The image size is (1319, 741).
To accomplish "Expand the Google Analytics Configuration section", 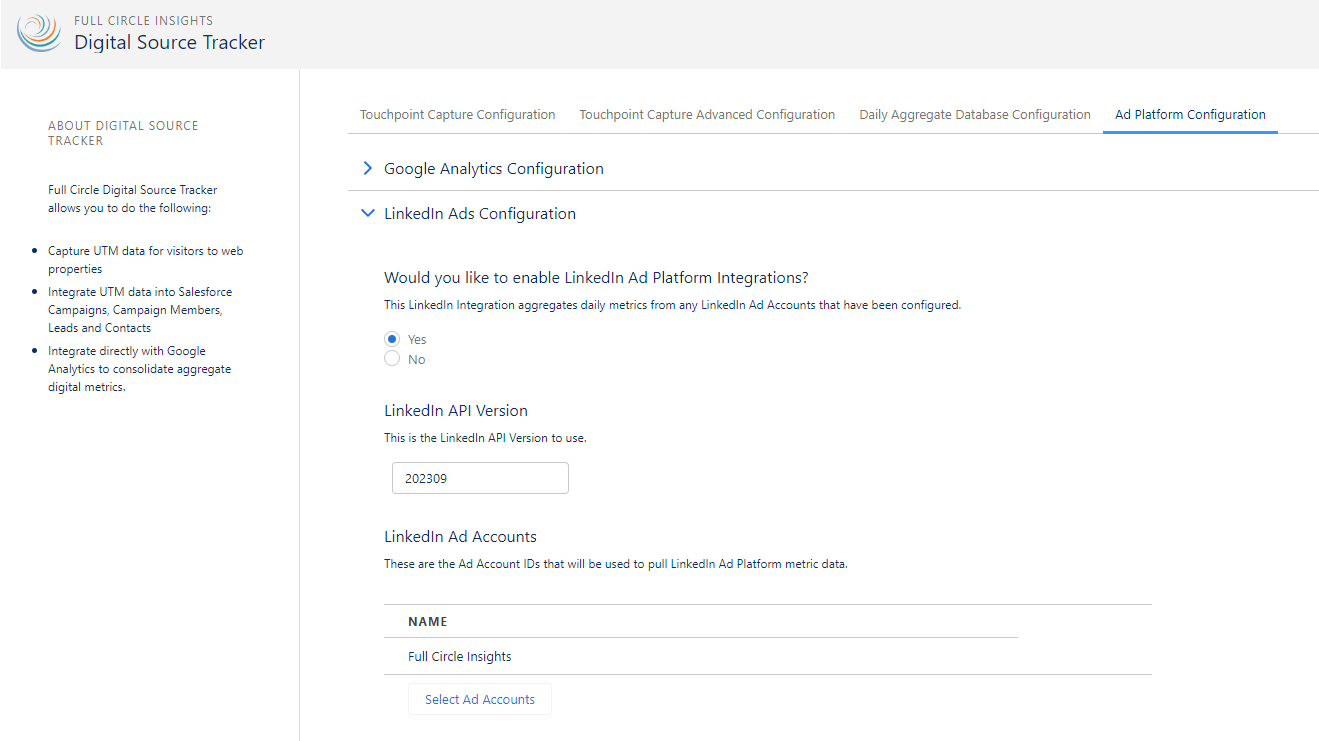I will pos(368,169).
